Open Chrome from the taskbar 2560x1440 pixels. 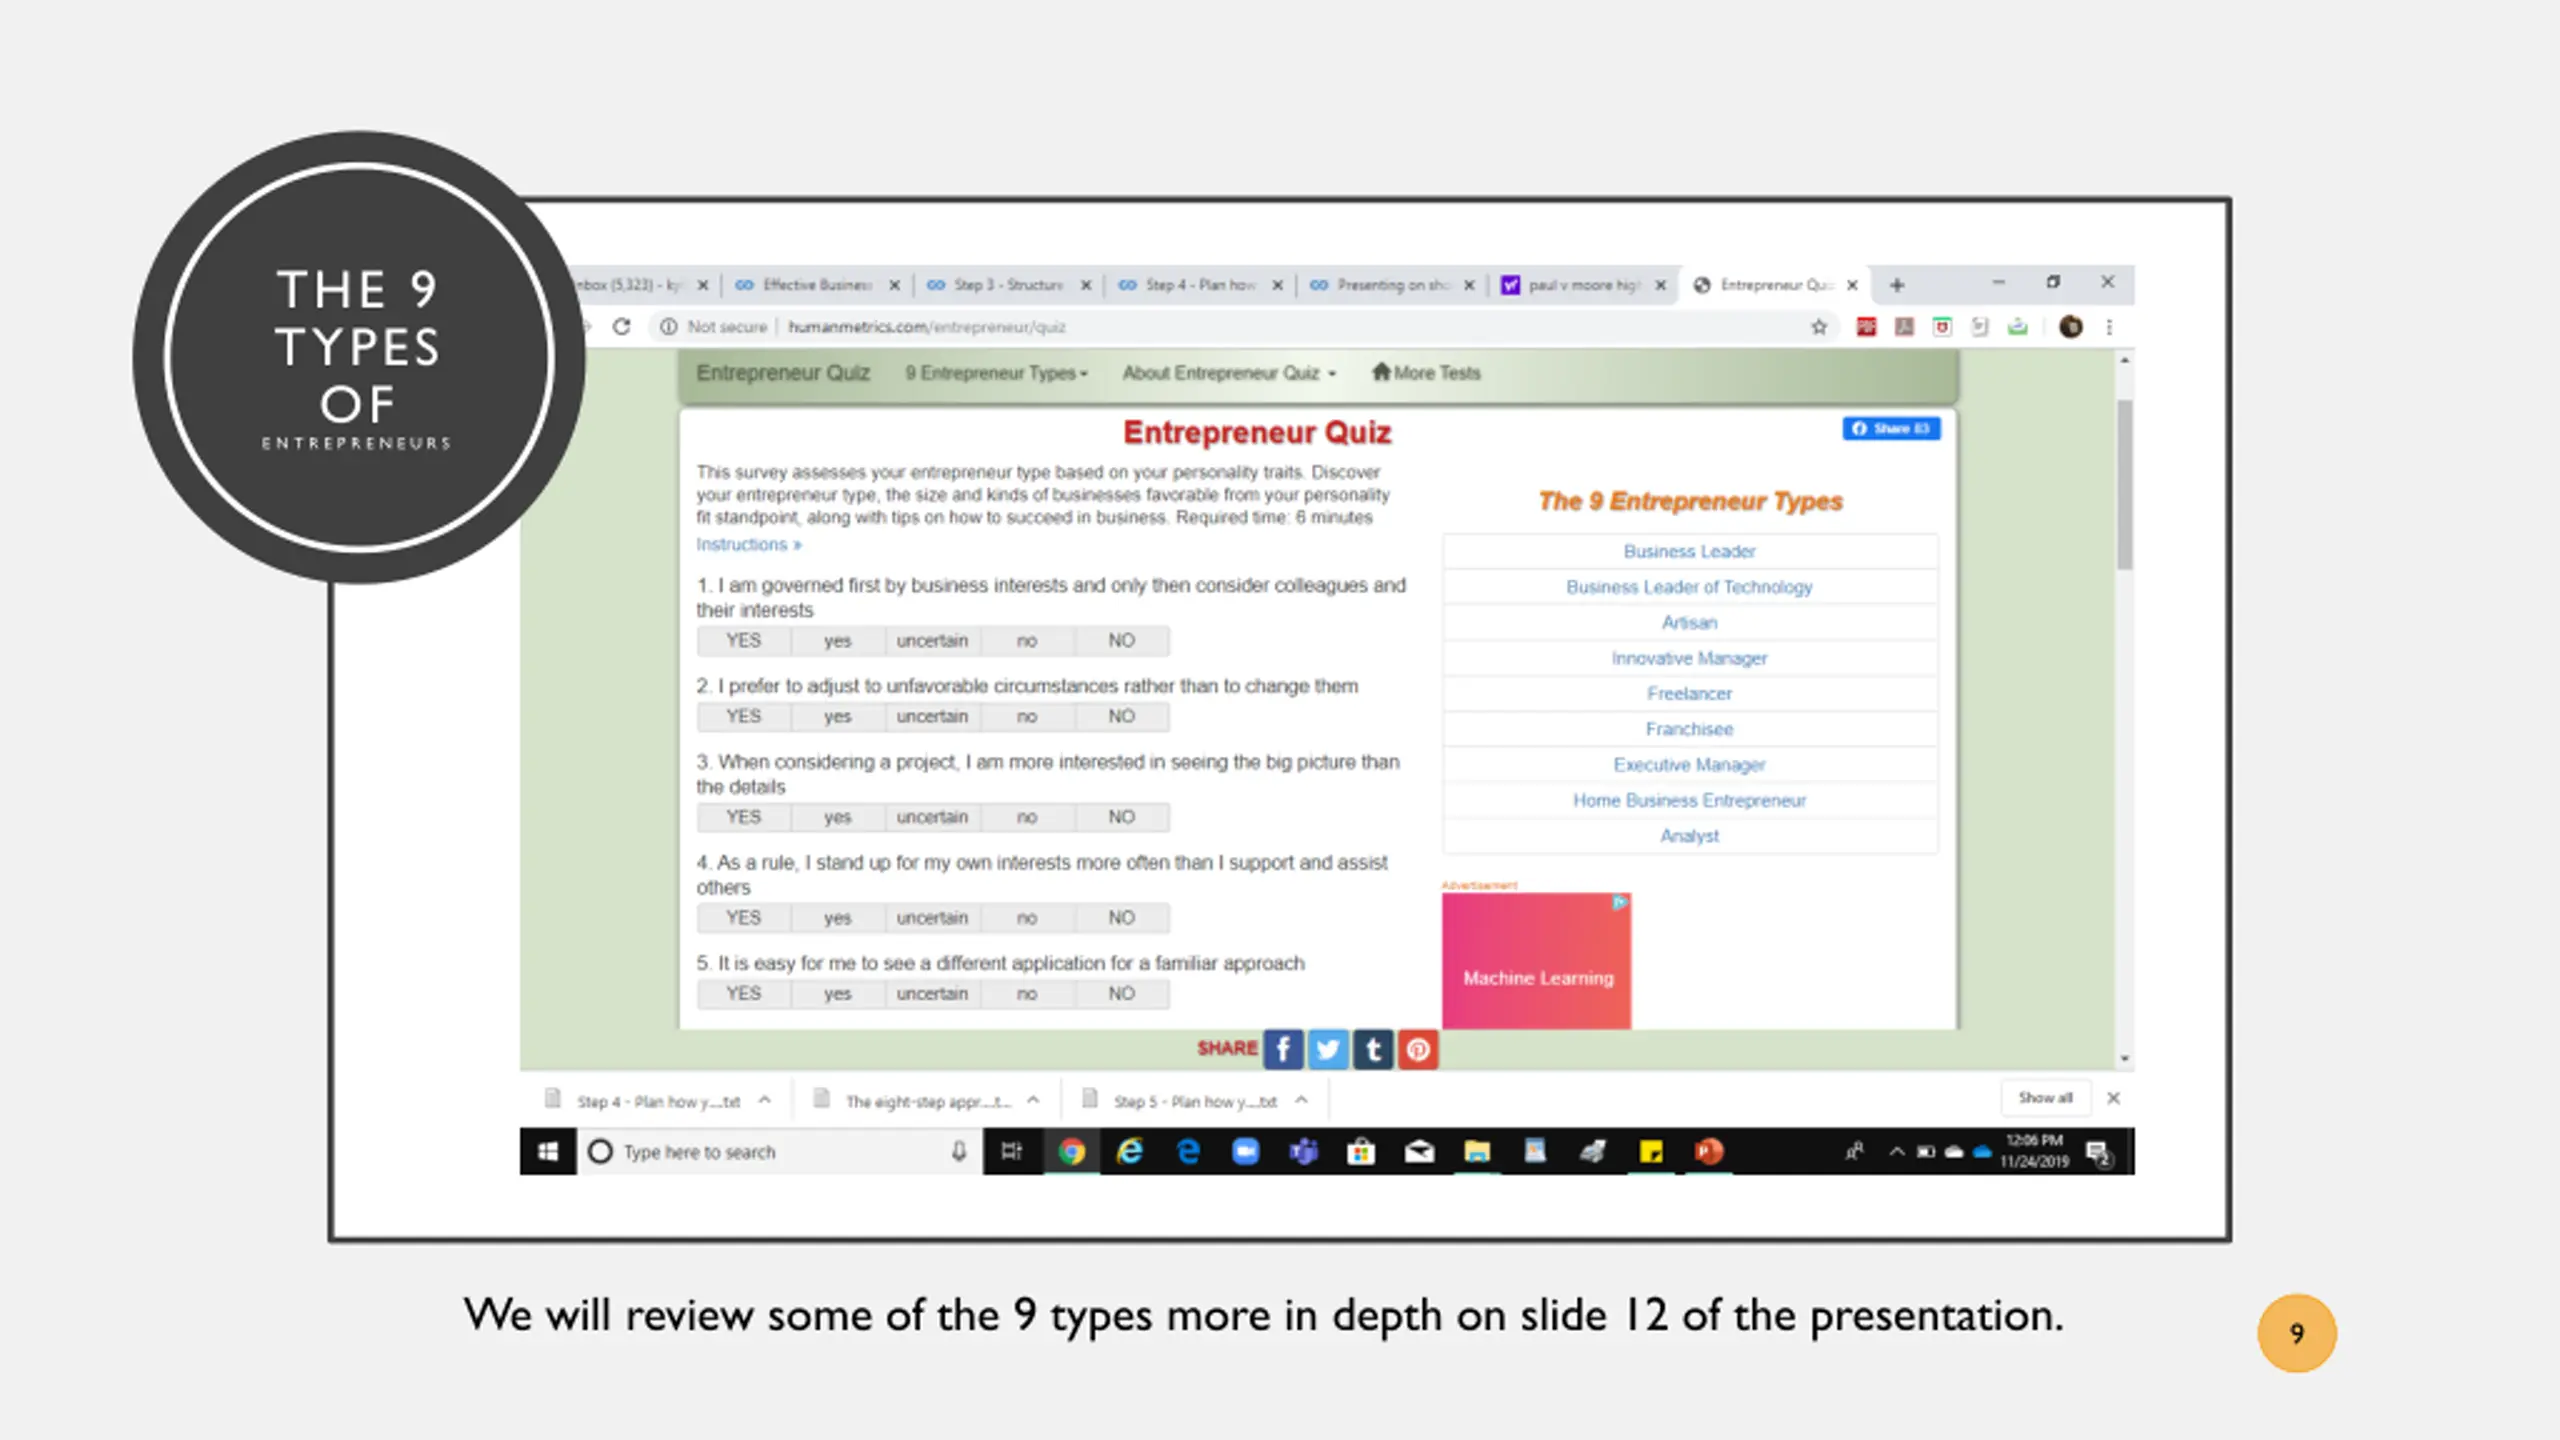pyautogui.click(x=1072, y=1152)
